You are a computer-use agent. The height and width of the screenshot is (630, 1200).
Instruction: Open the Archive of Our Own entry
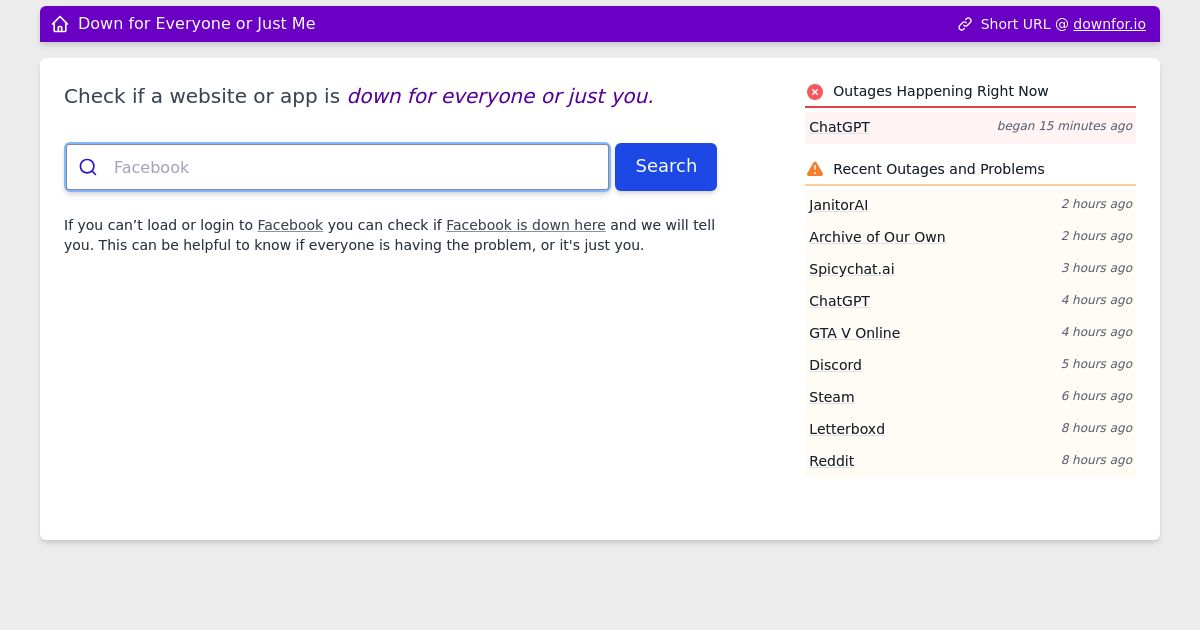click(x=877, y=237)
